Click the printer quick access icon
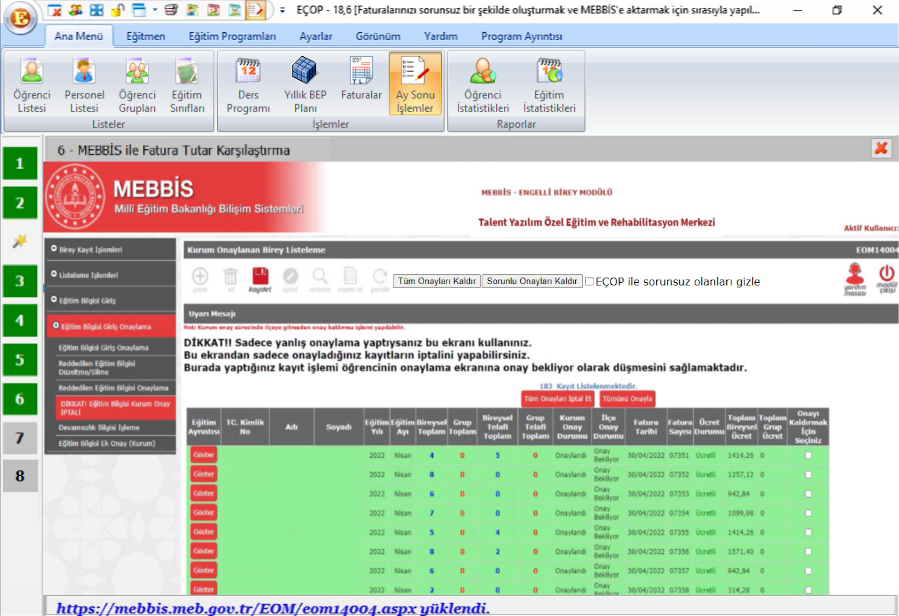This screenshot has height=616, width=899. tap(171, 10)
